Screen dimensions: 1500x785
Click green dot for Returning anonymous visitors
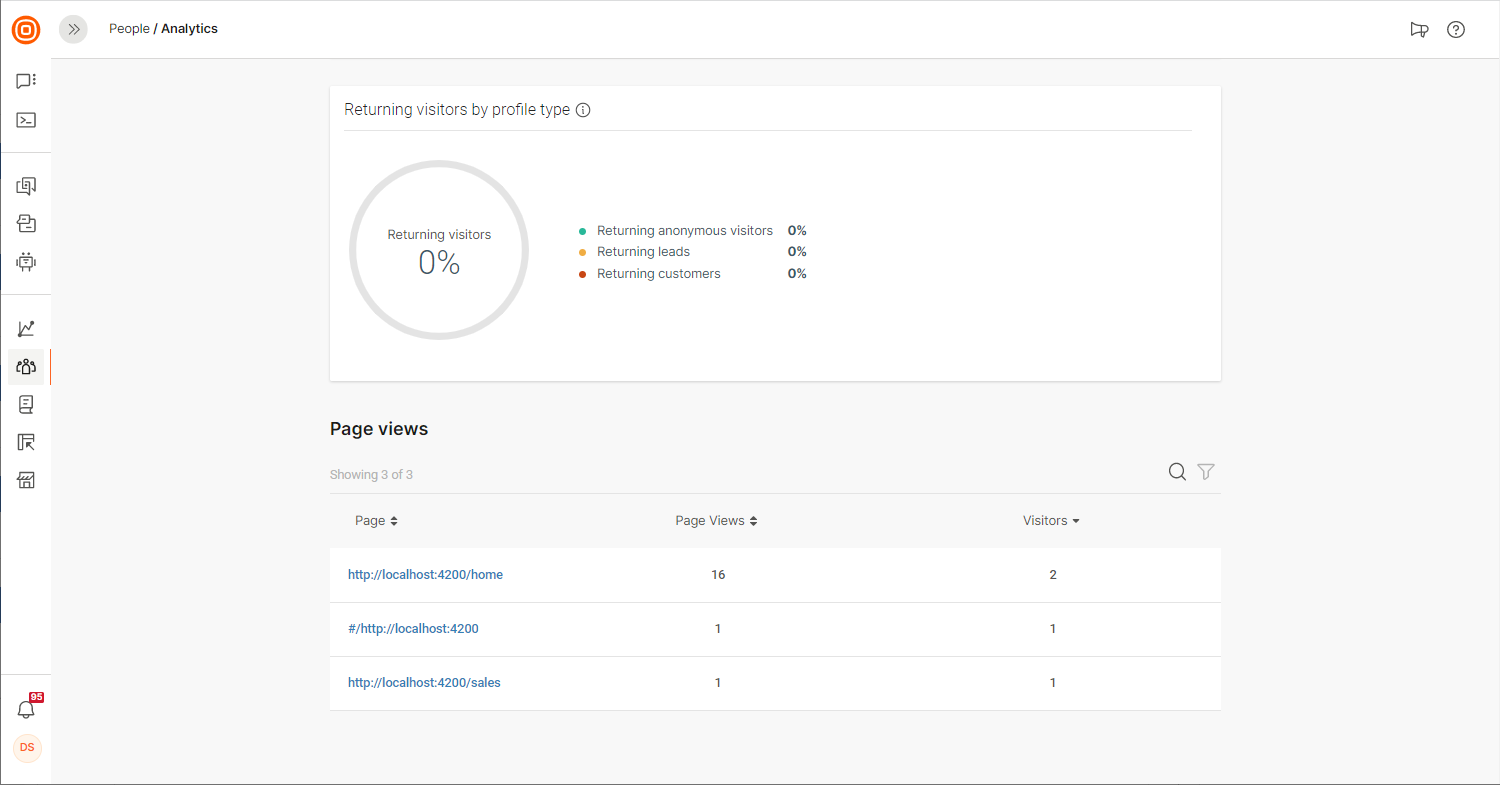coord(582,231)
